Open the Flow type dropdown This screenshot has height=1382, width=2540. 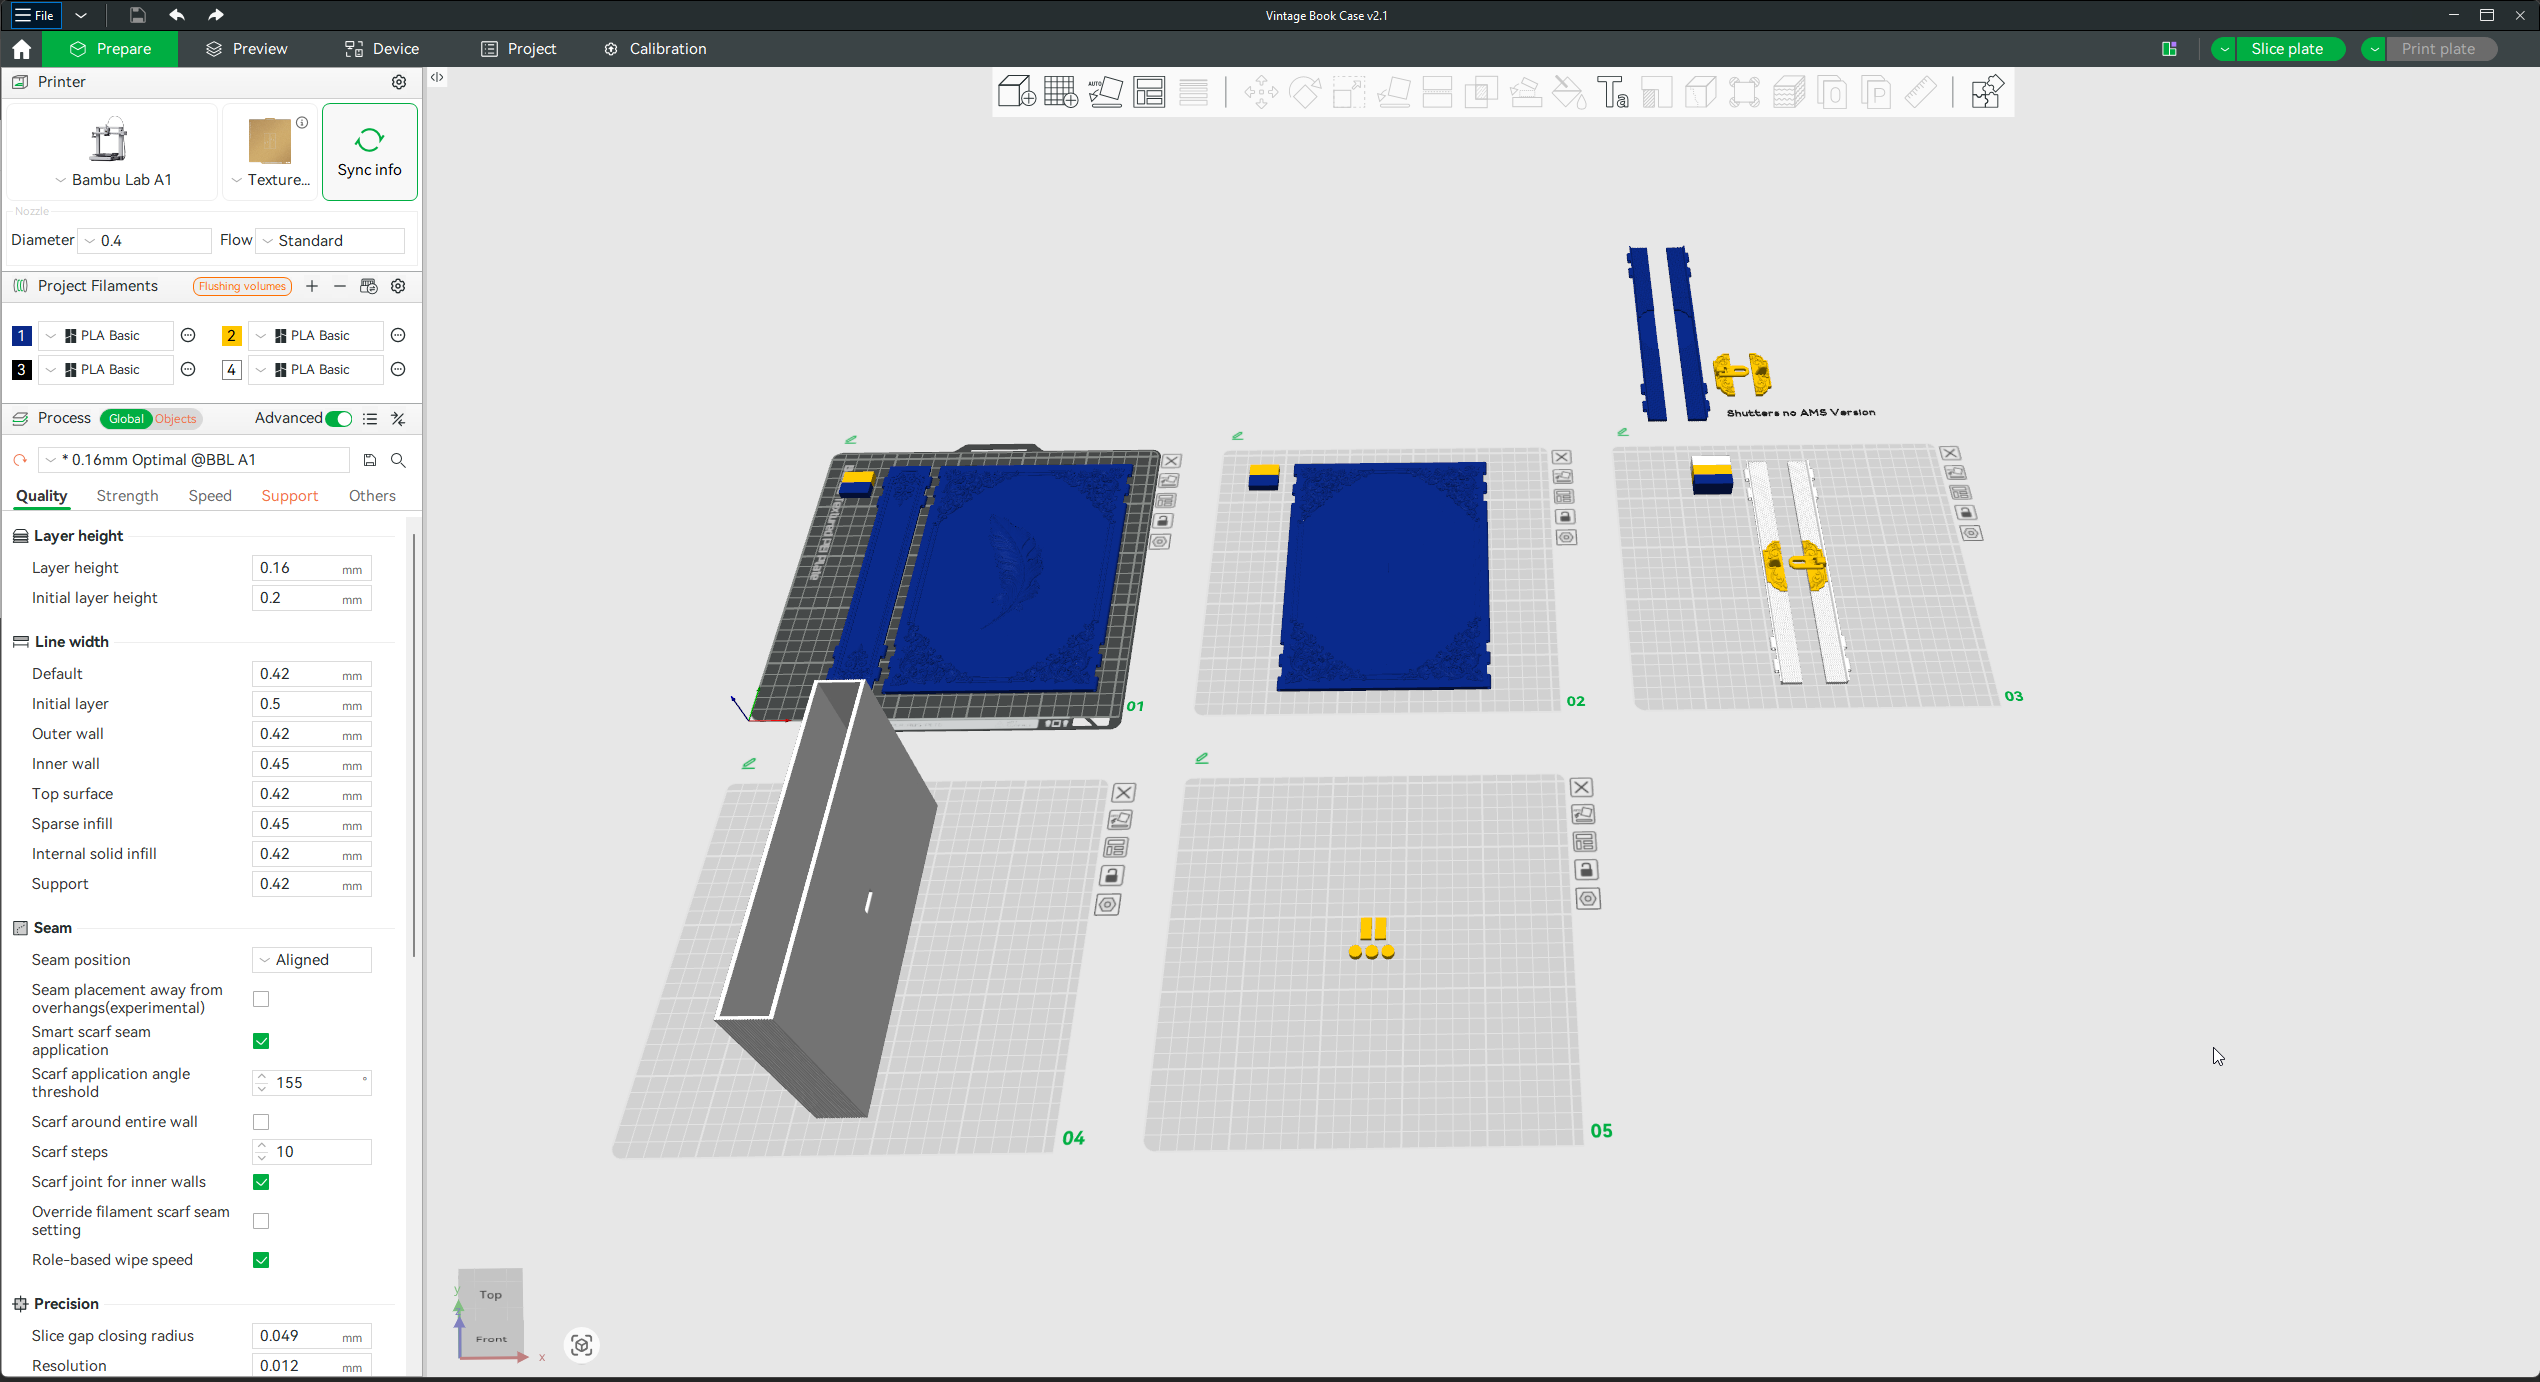point(332,241)
